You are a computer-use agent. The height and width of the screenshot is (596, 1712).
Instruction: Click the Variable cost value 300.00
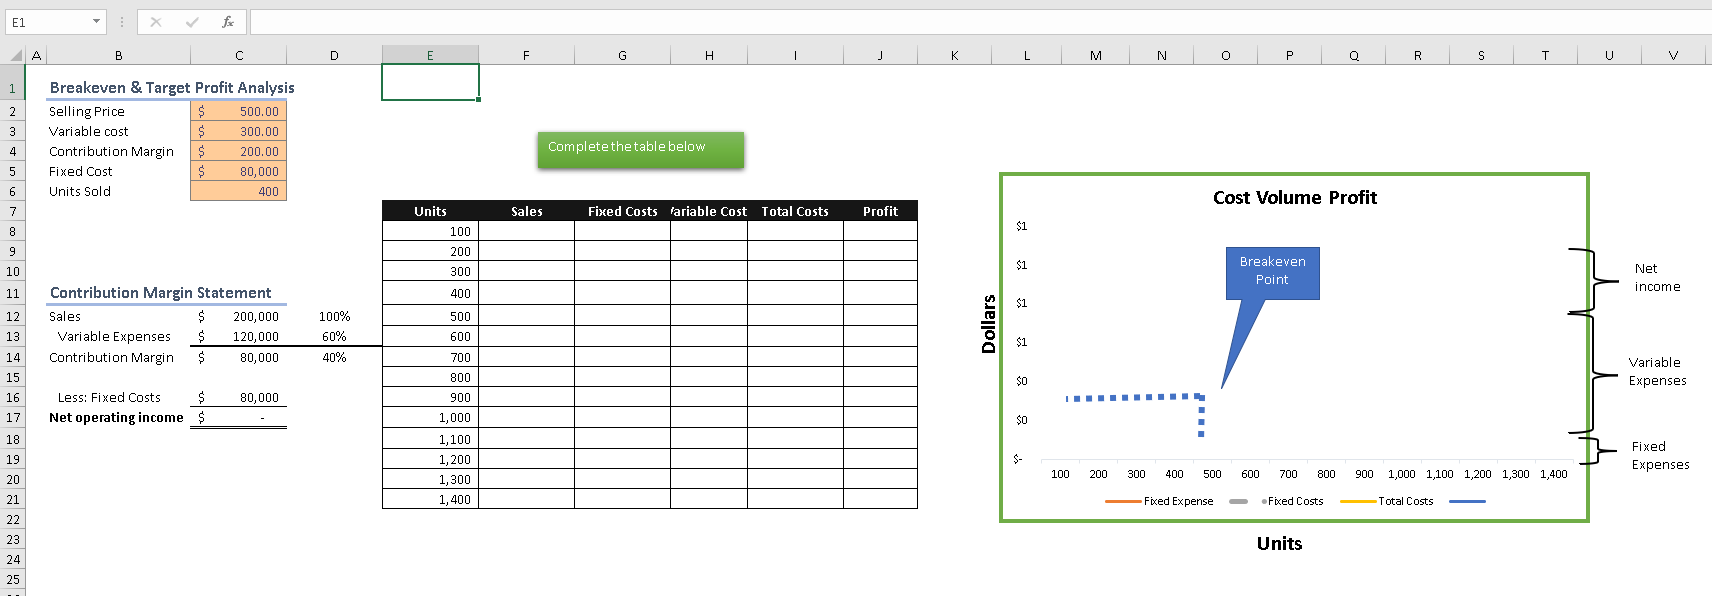238,131
